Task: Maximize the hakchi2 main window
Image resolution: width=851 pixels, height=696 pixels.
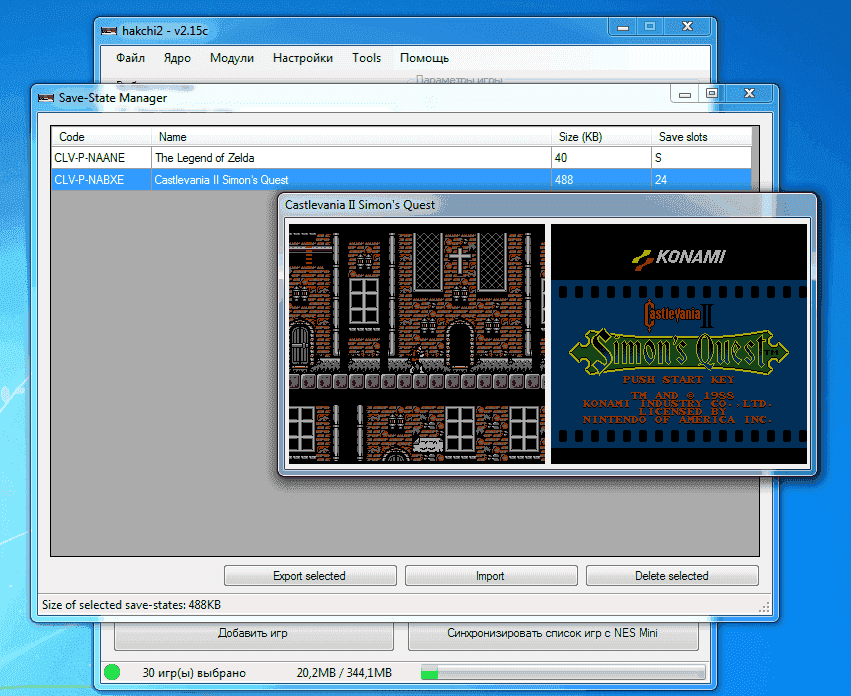Action: (x=650, y=26)
